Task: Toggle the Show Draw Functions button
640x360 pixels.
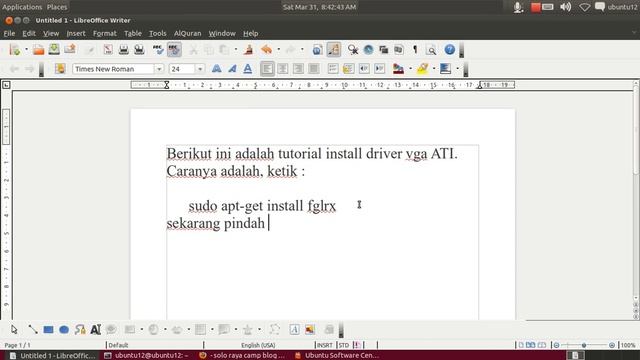Action: [333, 50]
